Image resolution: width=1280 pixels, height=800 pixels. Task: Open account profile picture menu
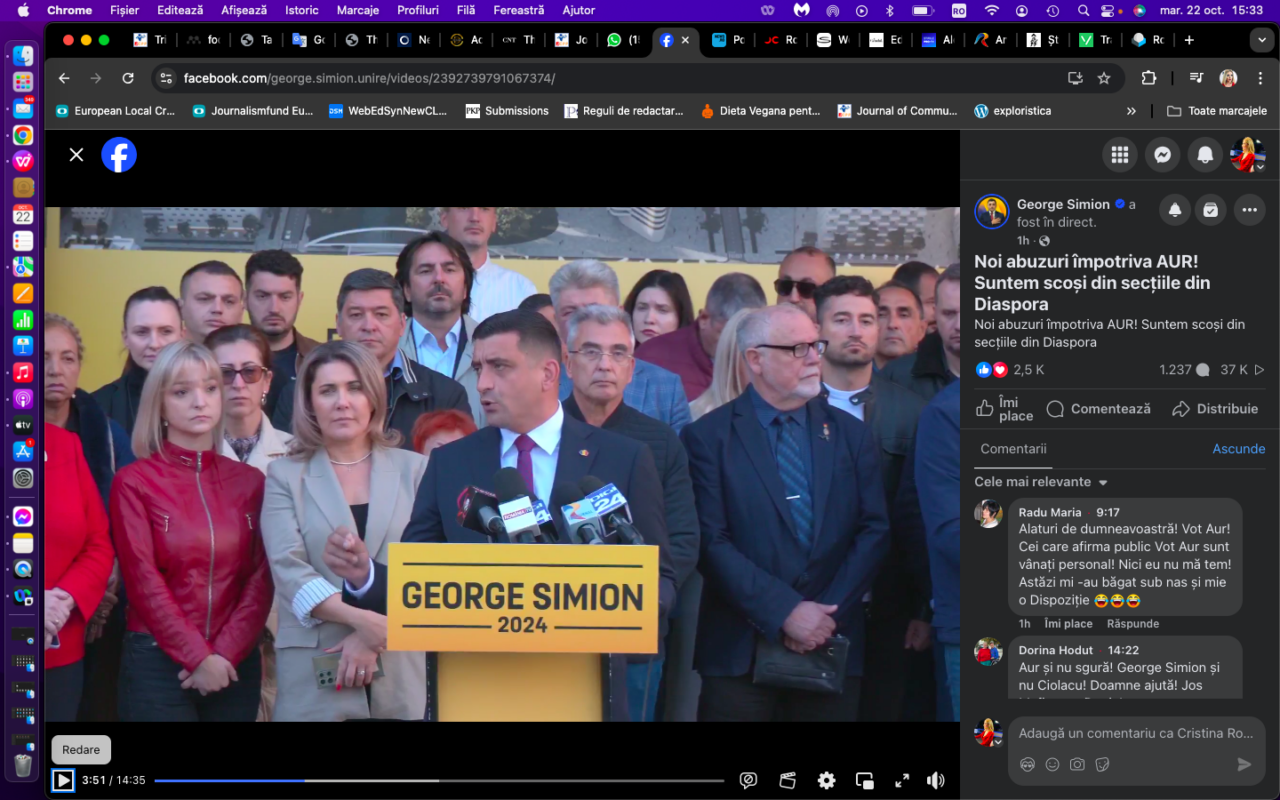click(x=1247, y=154)
